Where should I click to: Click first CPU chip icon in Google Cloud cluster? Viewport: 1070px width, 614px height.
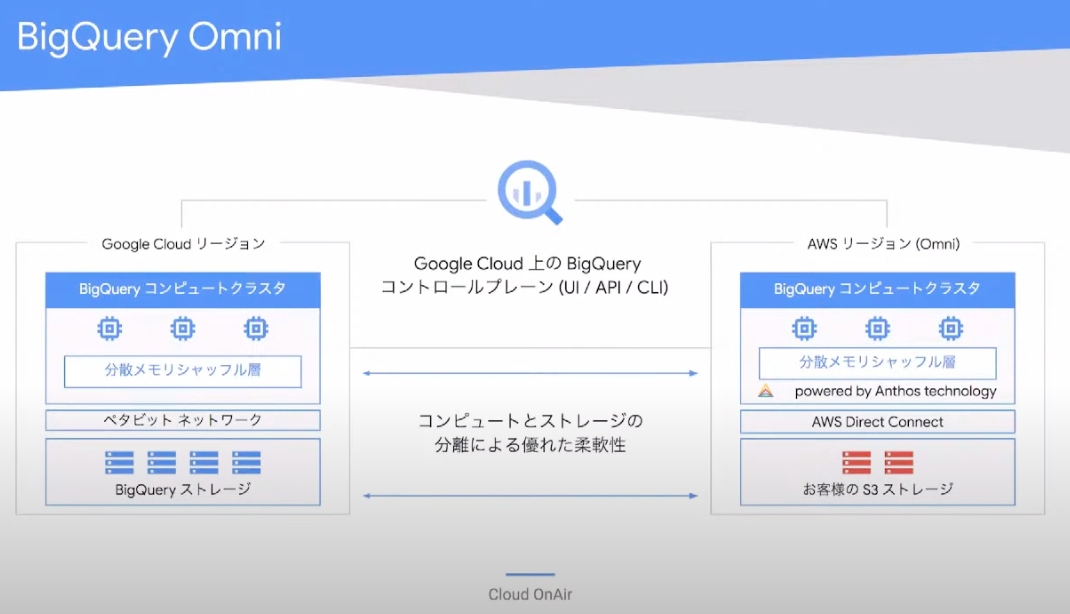tap(110, 329)
